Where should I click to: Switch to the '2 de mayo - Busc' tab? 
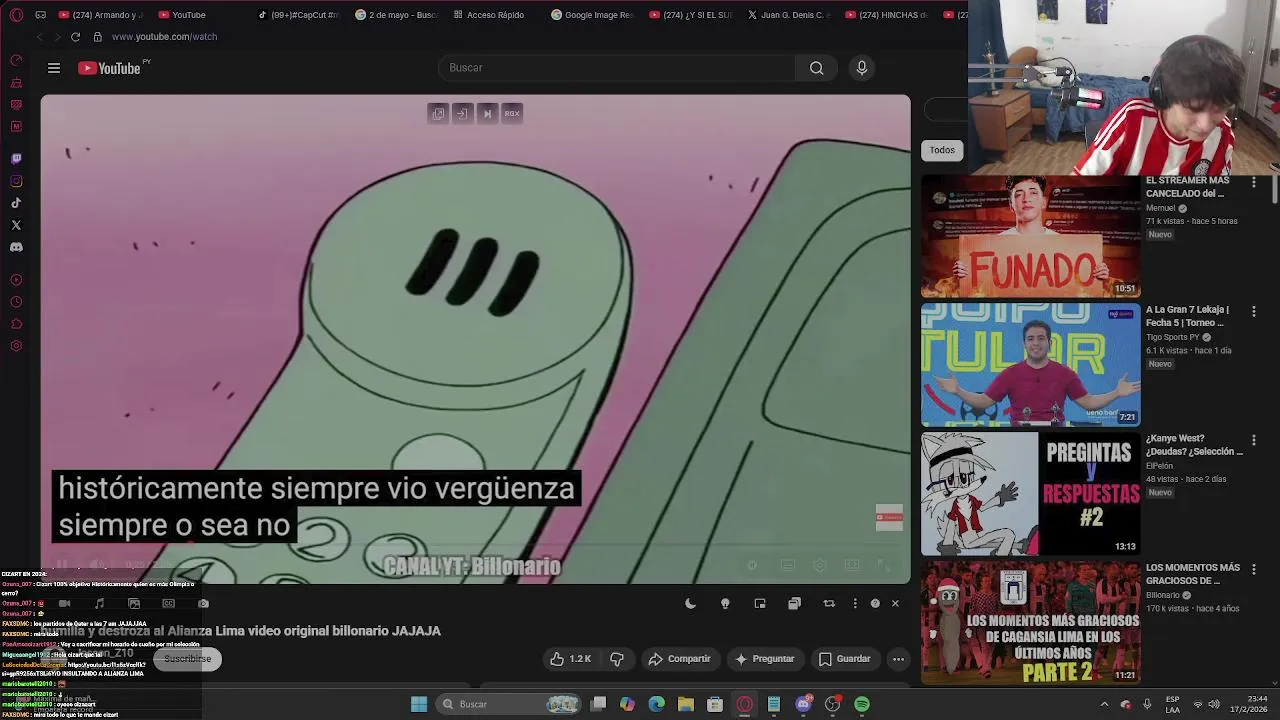(396, 15)
